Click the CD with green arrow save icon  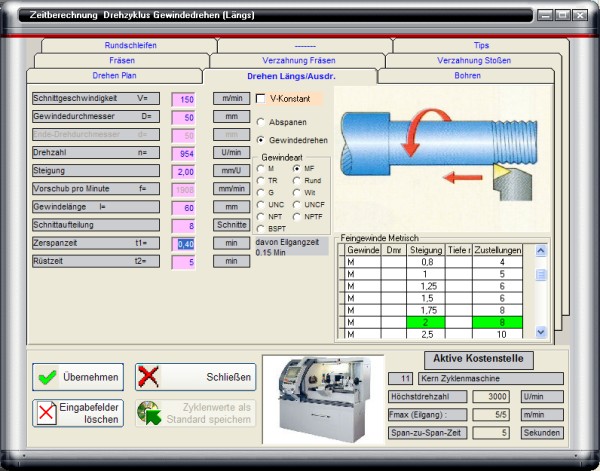pyautogui.click(x=149, y=413)
